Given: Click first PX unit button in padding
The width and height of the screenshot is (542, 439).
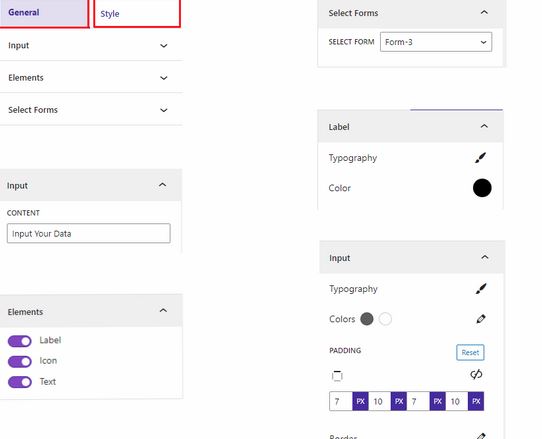Looking at the screenshot, I should pyautogui.click(x=360, y=401).
